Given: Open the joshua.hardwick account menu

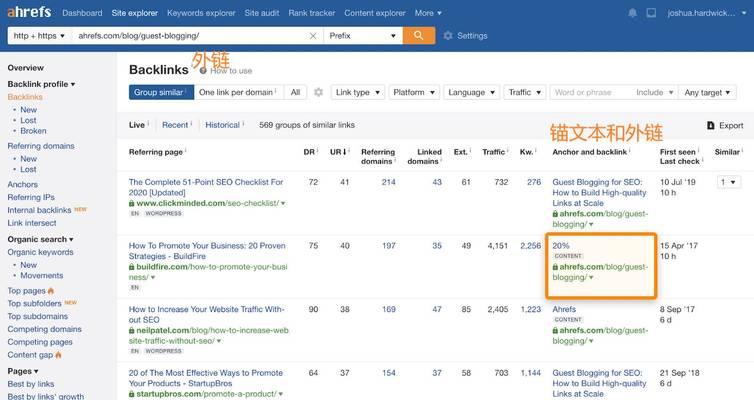Looking at the screenshot, I should pyautogui.click(x=706, y=13).
